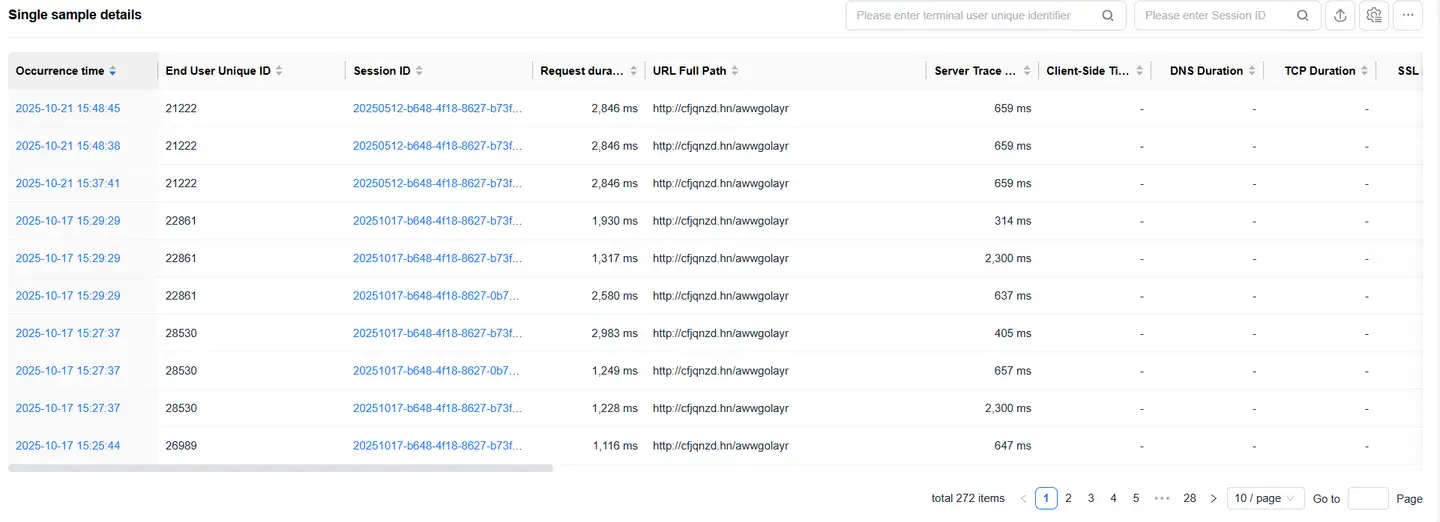
Task: Open occurrence 2025-10-21 15:48:45 record
Action: (x=68, y=108)
